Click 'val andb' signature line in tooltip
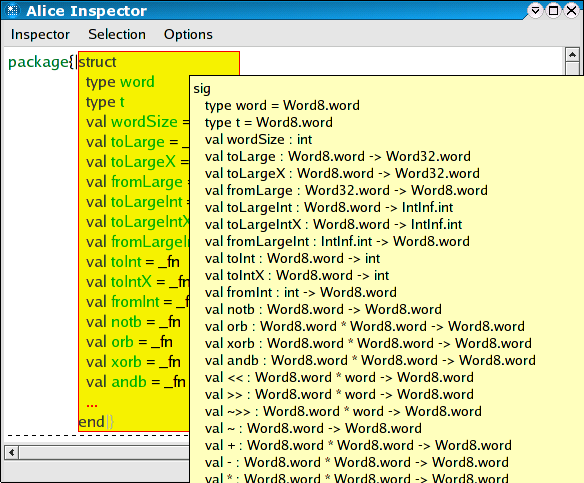 pos(370,360)
